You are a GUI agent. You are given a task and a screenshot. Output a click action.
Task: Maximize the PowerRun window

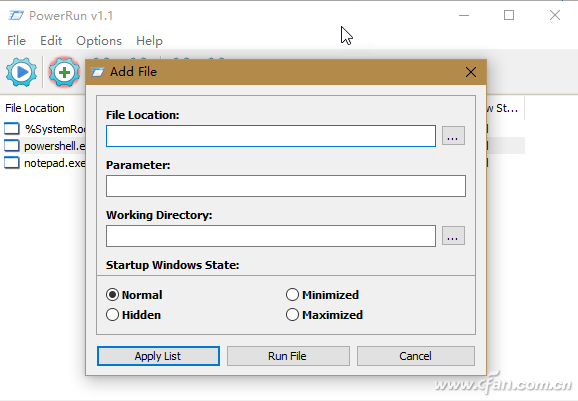point(509,15)
